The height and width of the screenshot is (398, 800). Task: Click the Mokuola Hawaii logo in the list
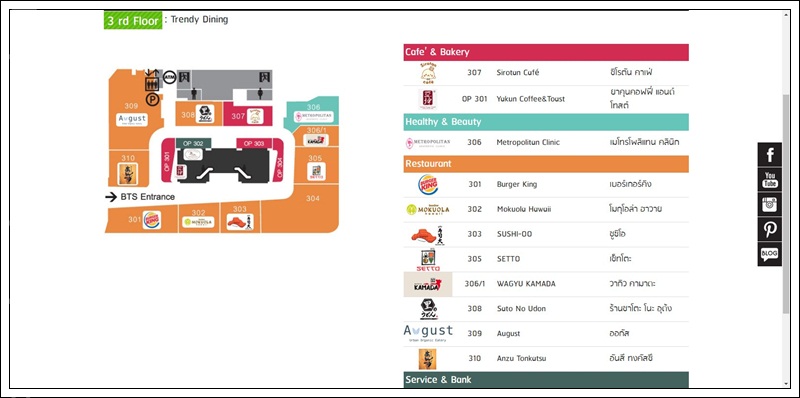(428, 209)
